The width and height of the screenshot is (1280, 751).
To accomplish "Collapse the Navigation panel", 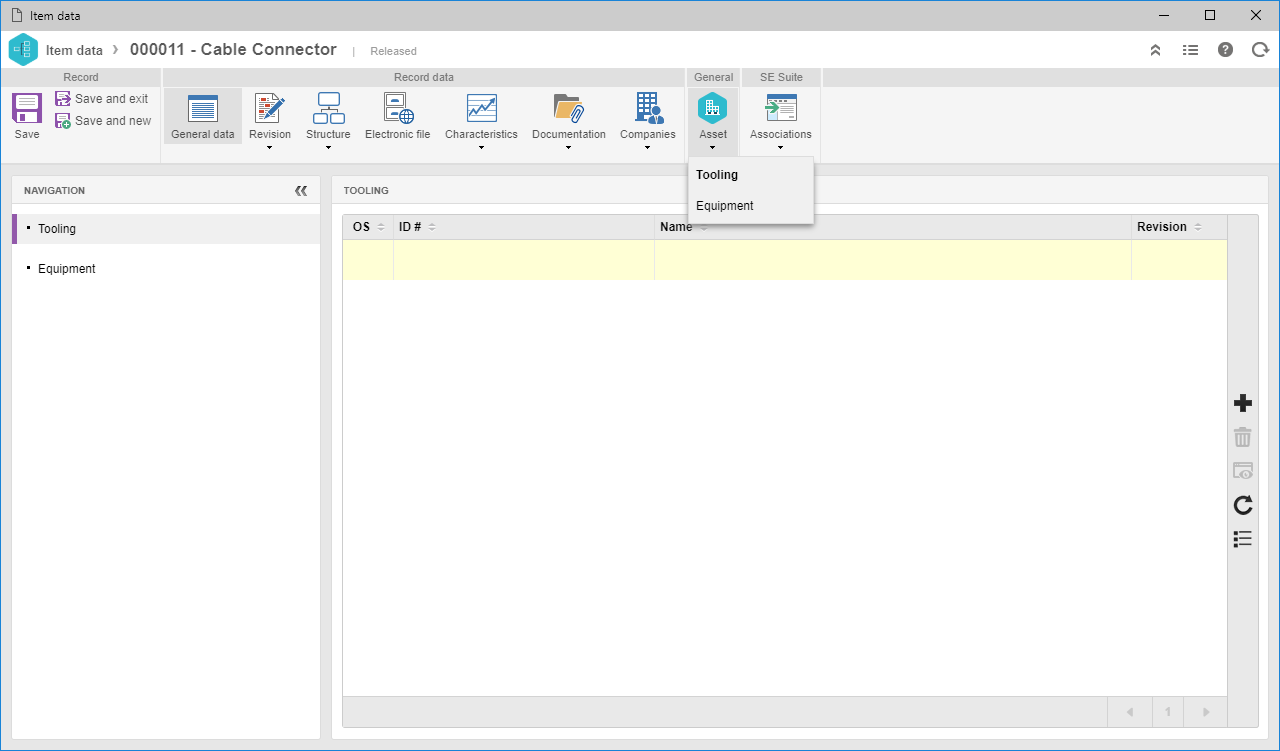I will pyautogui.click(x=301, y=191).
